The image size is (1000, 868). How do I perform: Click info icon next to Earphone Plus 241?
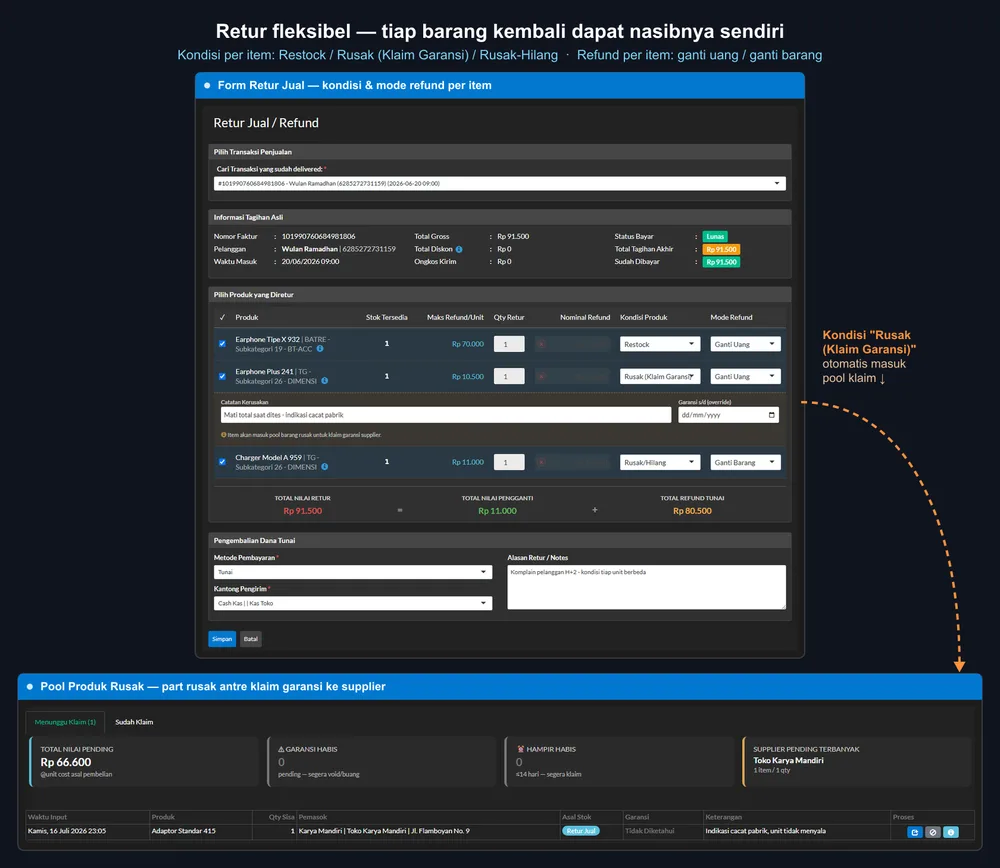[325, 381]
